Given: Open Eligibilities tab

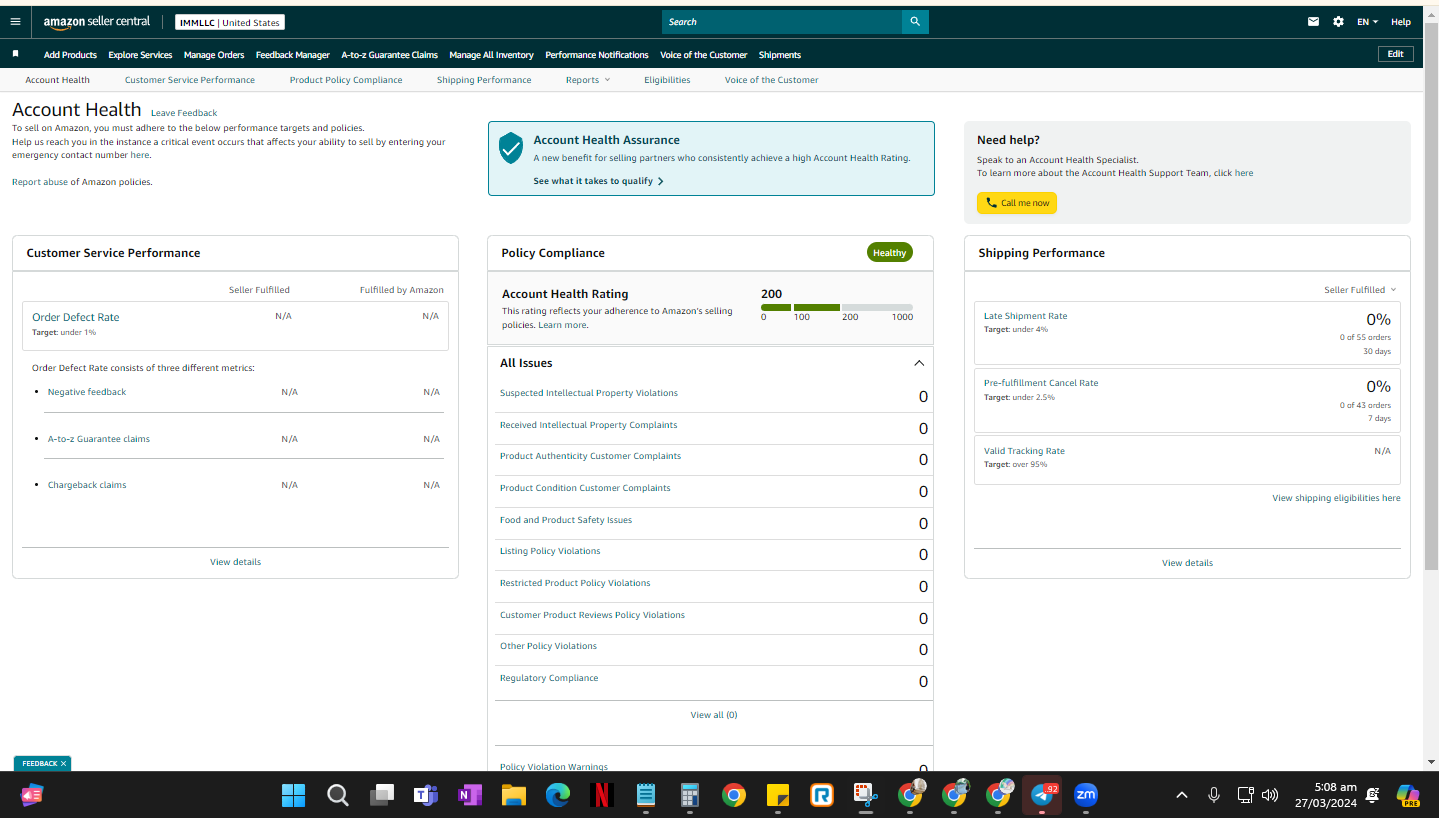Looking at the screenshot, I should 667,80.
